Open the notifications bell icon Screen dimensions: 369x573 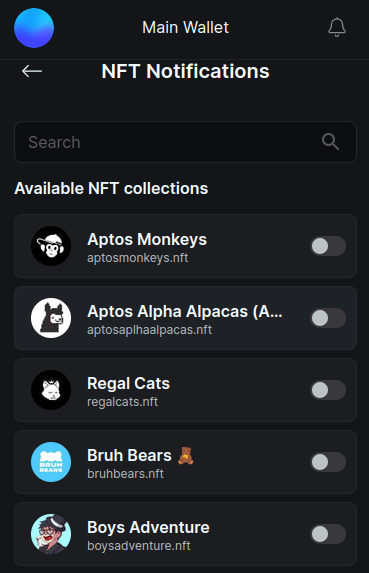[x=336, y=27]
